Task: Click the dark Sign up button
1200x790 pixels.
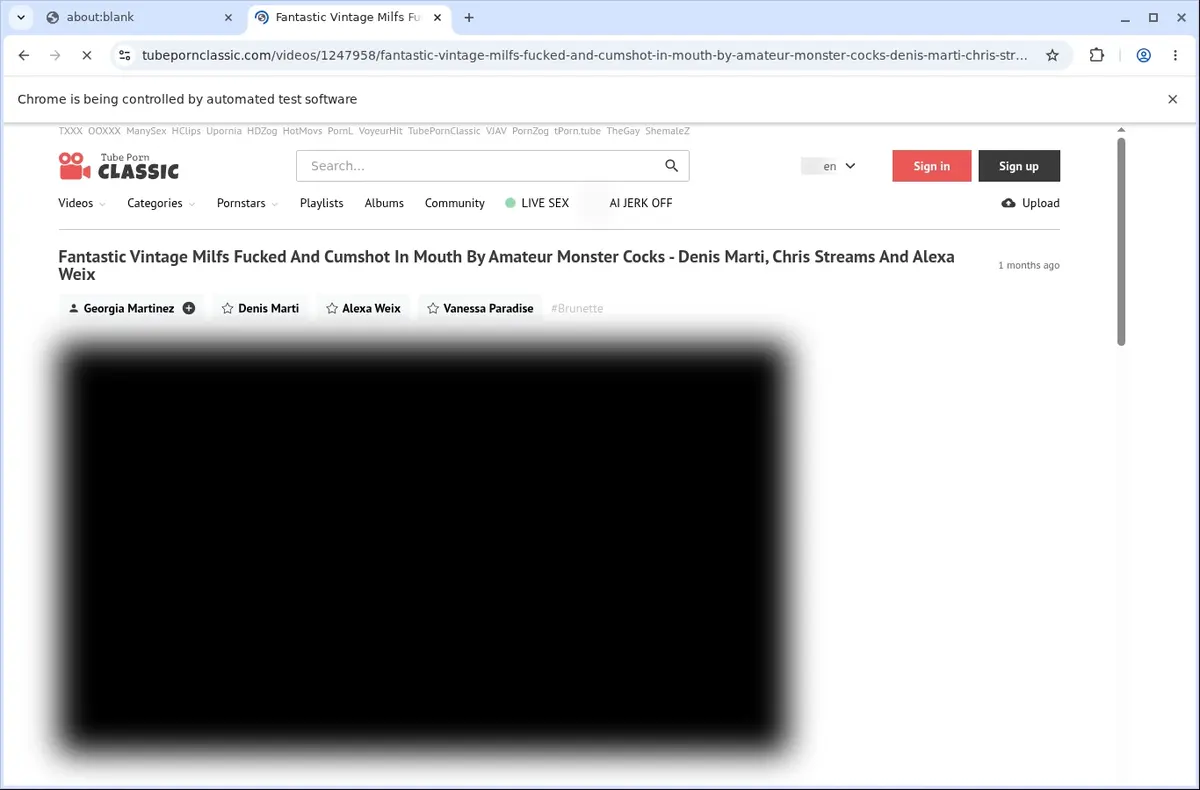Action: 1018,166
